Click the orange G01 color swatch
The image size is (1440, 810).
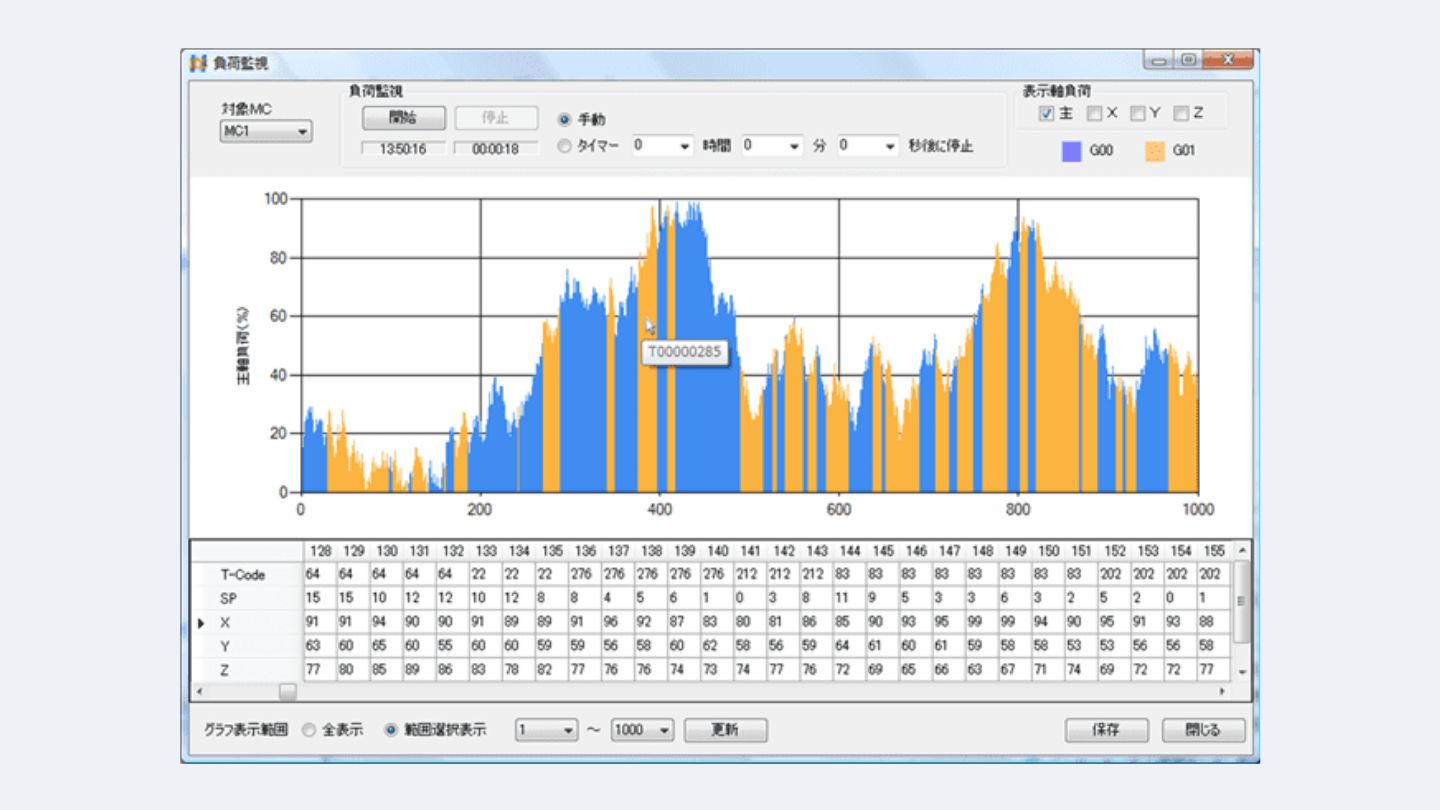1155,152
